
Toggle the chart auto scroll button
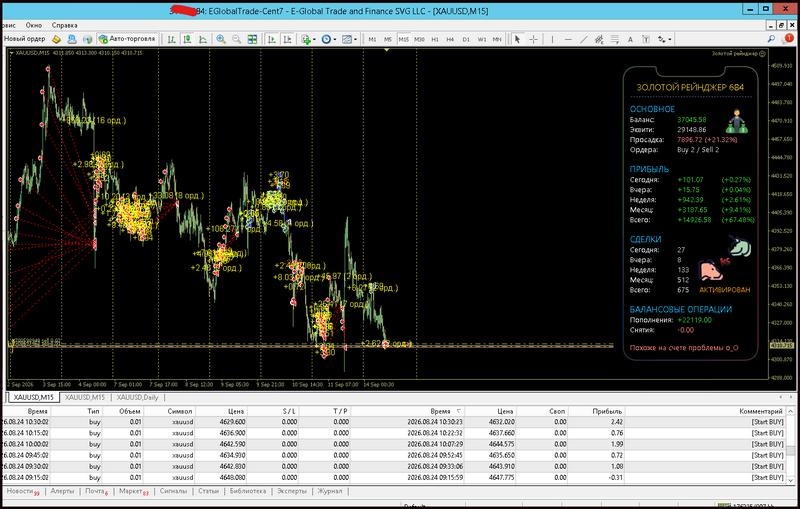pos(272,39)
